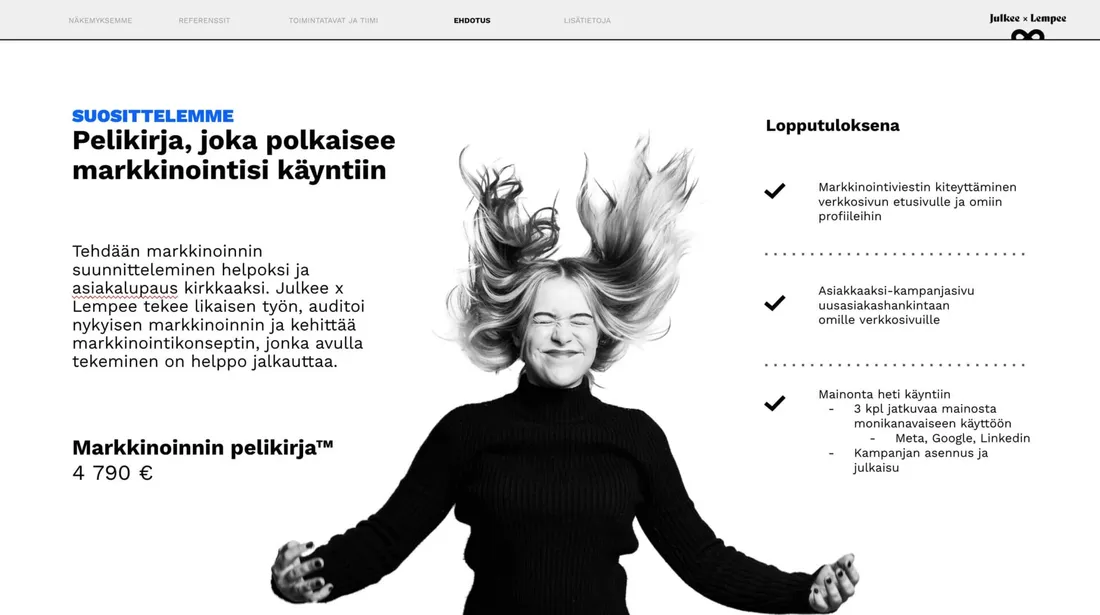The height and width of the screenshot is (615, 1100).
Task: Click the 'Markkinointiviestin kiteyttäminen' result text
Action: click(917, 202)
